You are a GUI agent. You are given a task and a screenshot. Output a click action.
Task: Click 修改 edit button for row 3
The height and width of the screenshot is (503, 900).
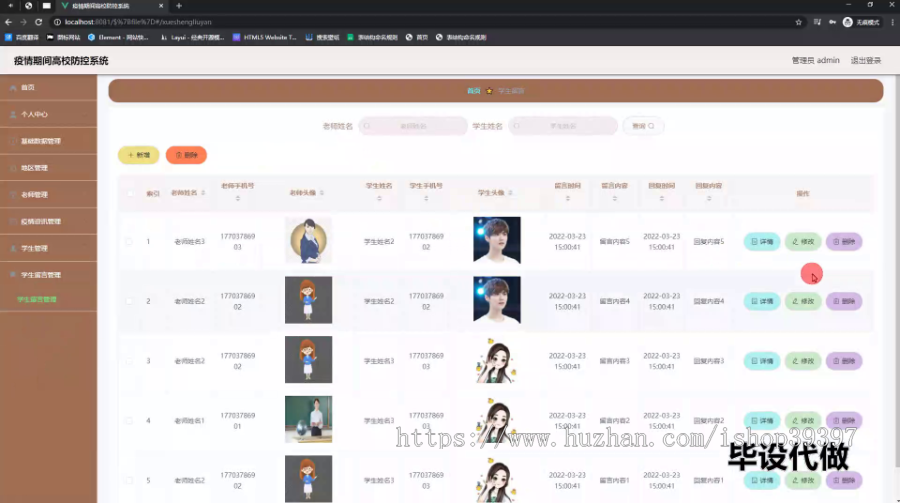point(803,361)
